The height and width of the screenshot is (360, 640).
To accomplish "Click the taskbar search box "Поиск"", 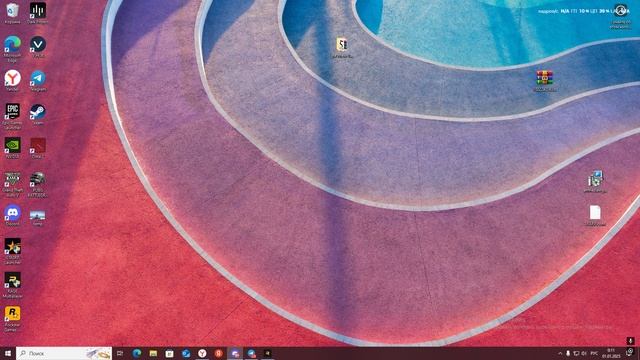I will [x=64, y=353].
